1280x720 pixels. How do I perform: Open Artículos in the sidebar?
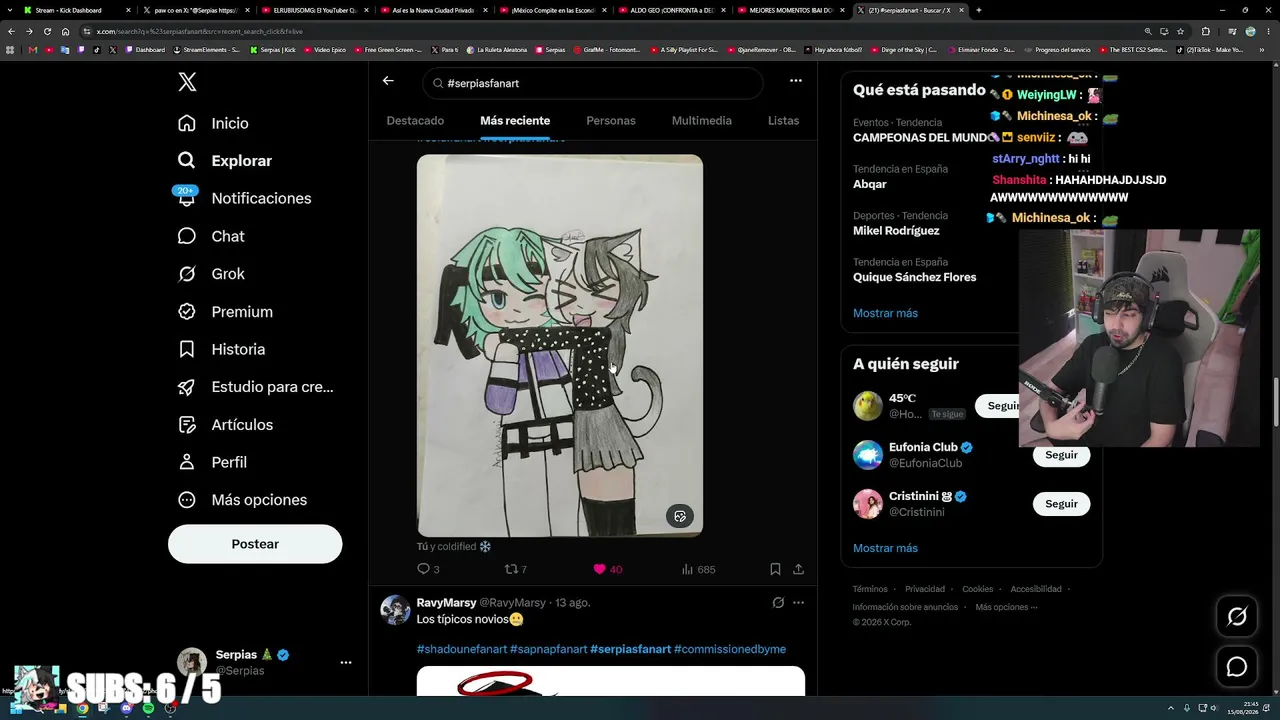pos(225,425)
